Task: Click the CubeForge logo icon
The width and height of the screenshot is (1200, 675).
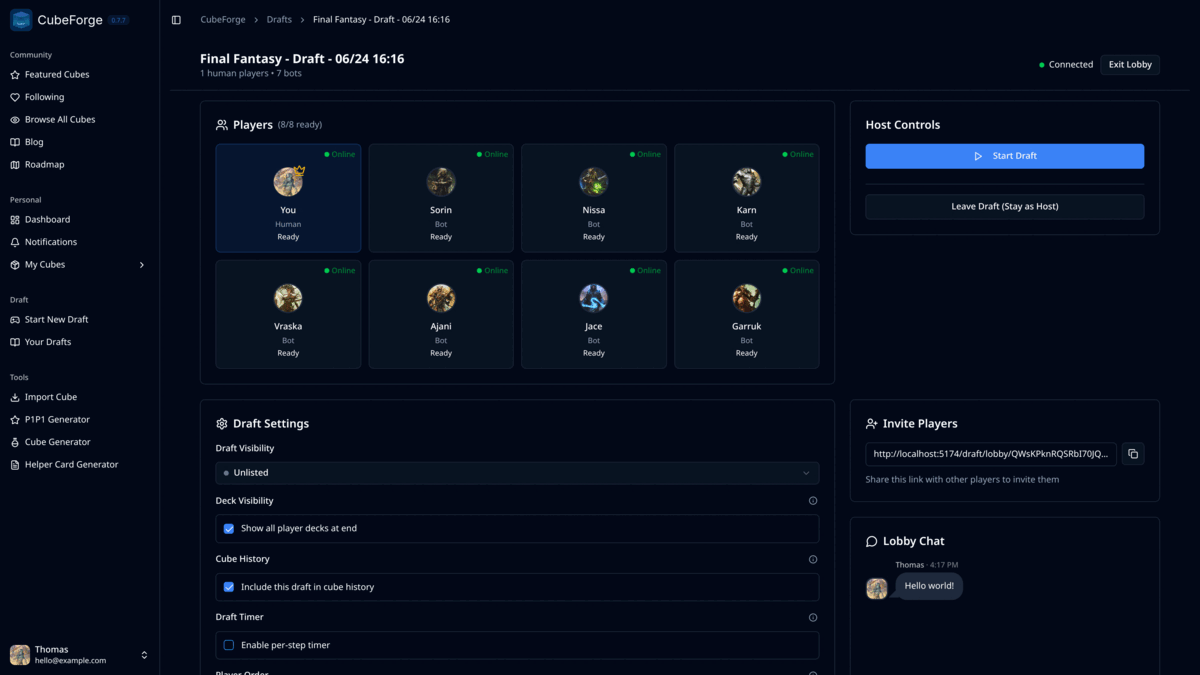Action: click(x=21, y=20)
